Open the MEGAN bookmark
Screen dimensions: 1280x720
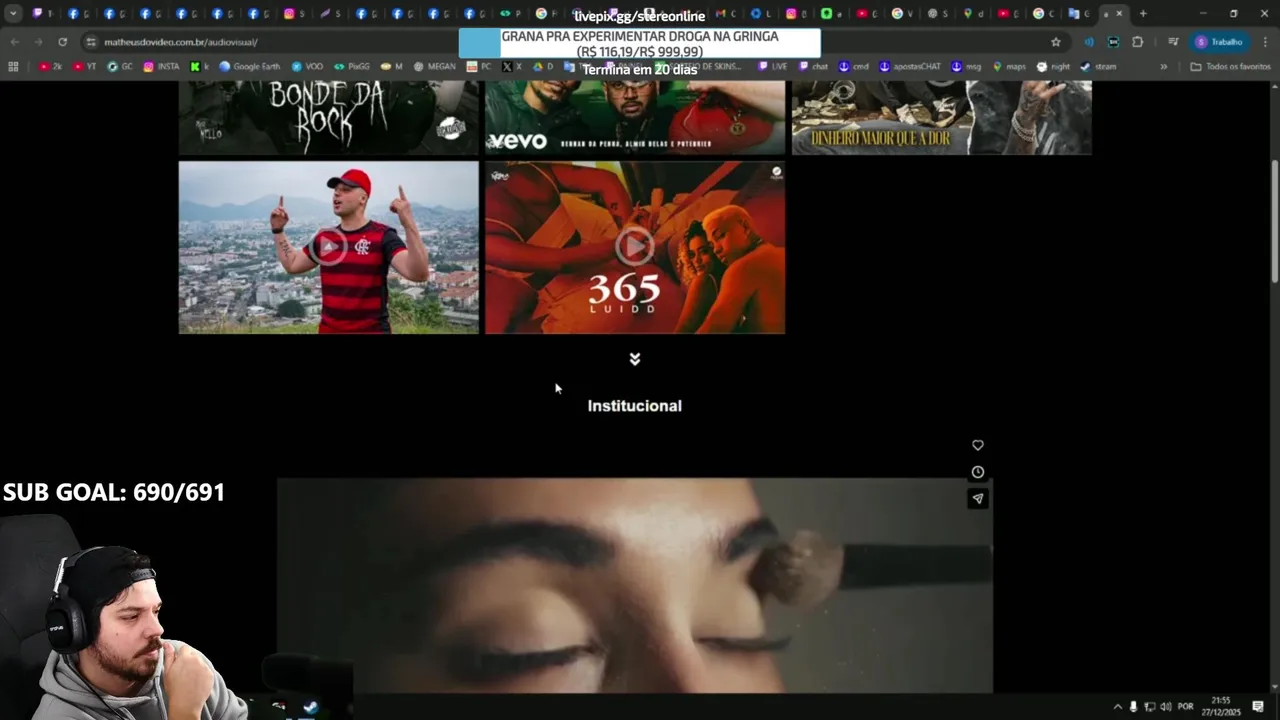point(434,66)
